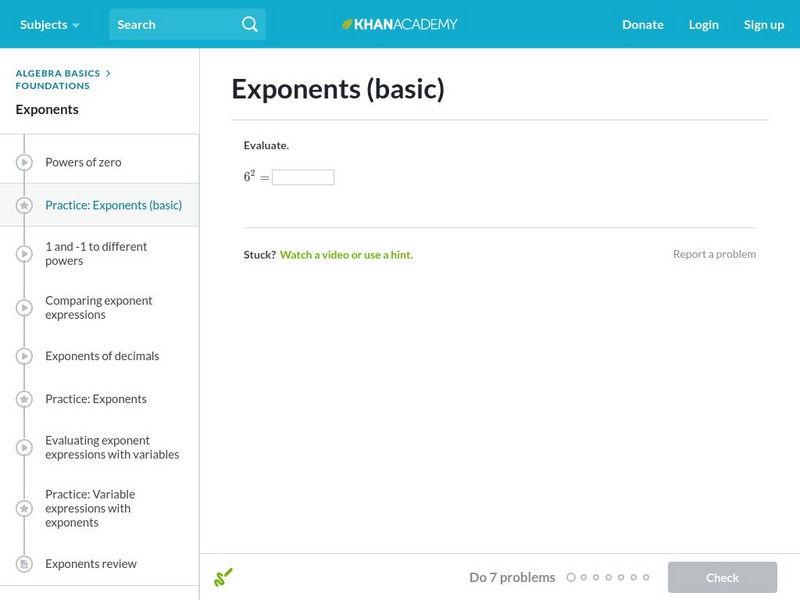
Task: Open 1 and -1 to different powers lesson
Action: [96, 254]
